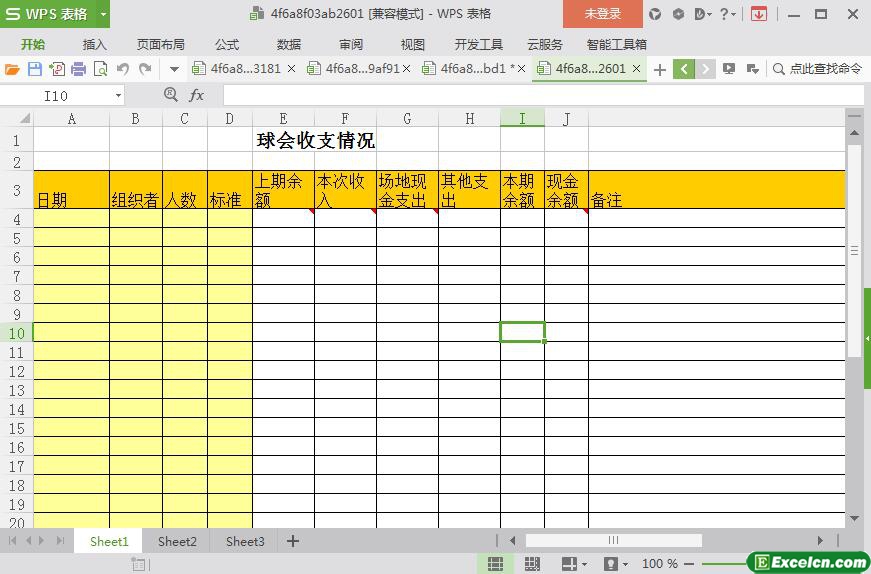
Task: Click the 日期 header cell
Action: click(x=71, y=190)
